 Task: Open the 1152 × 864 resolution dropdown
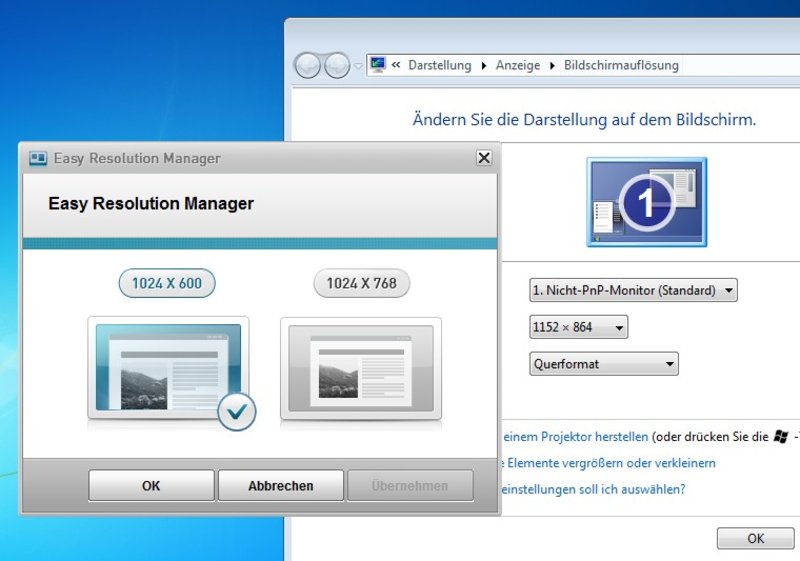pos(579,327)
